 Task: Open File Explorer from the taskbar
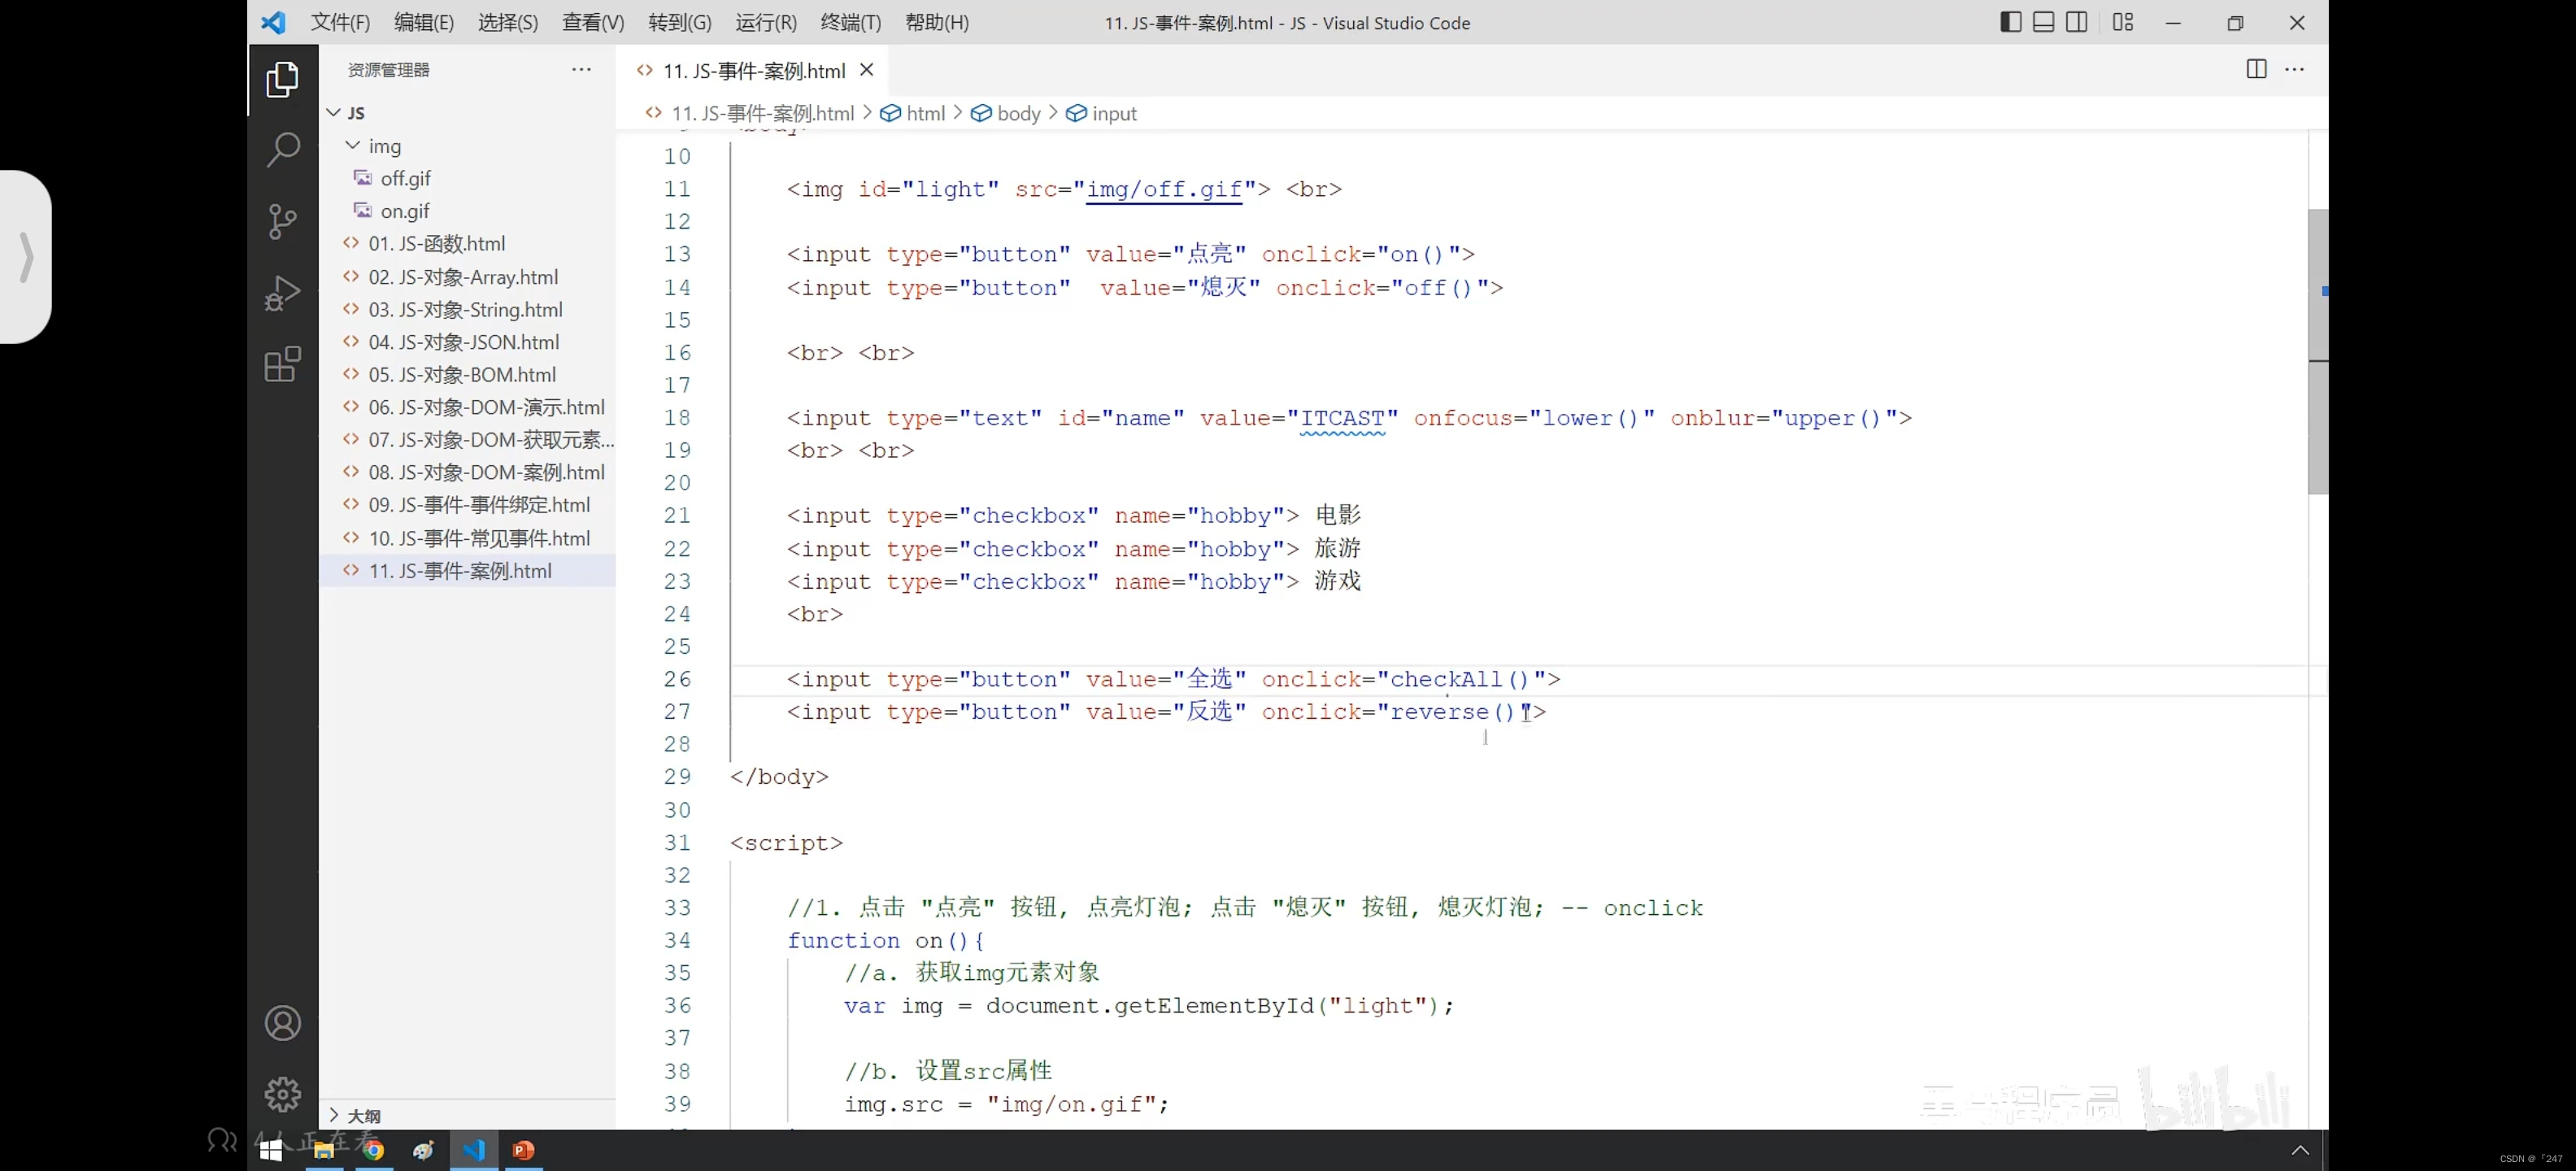pyautogui.click(x=323, y=1150)
